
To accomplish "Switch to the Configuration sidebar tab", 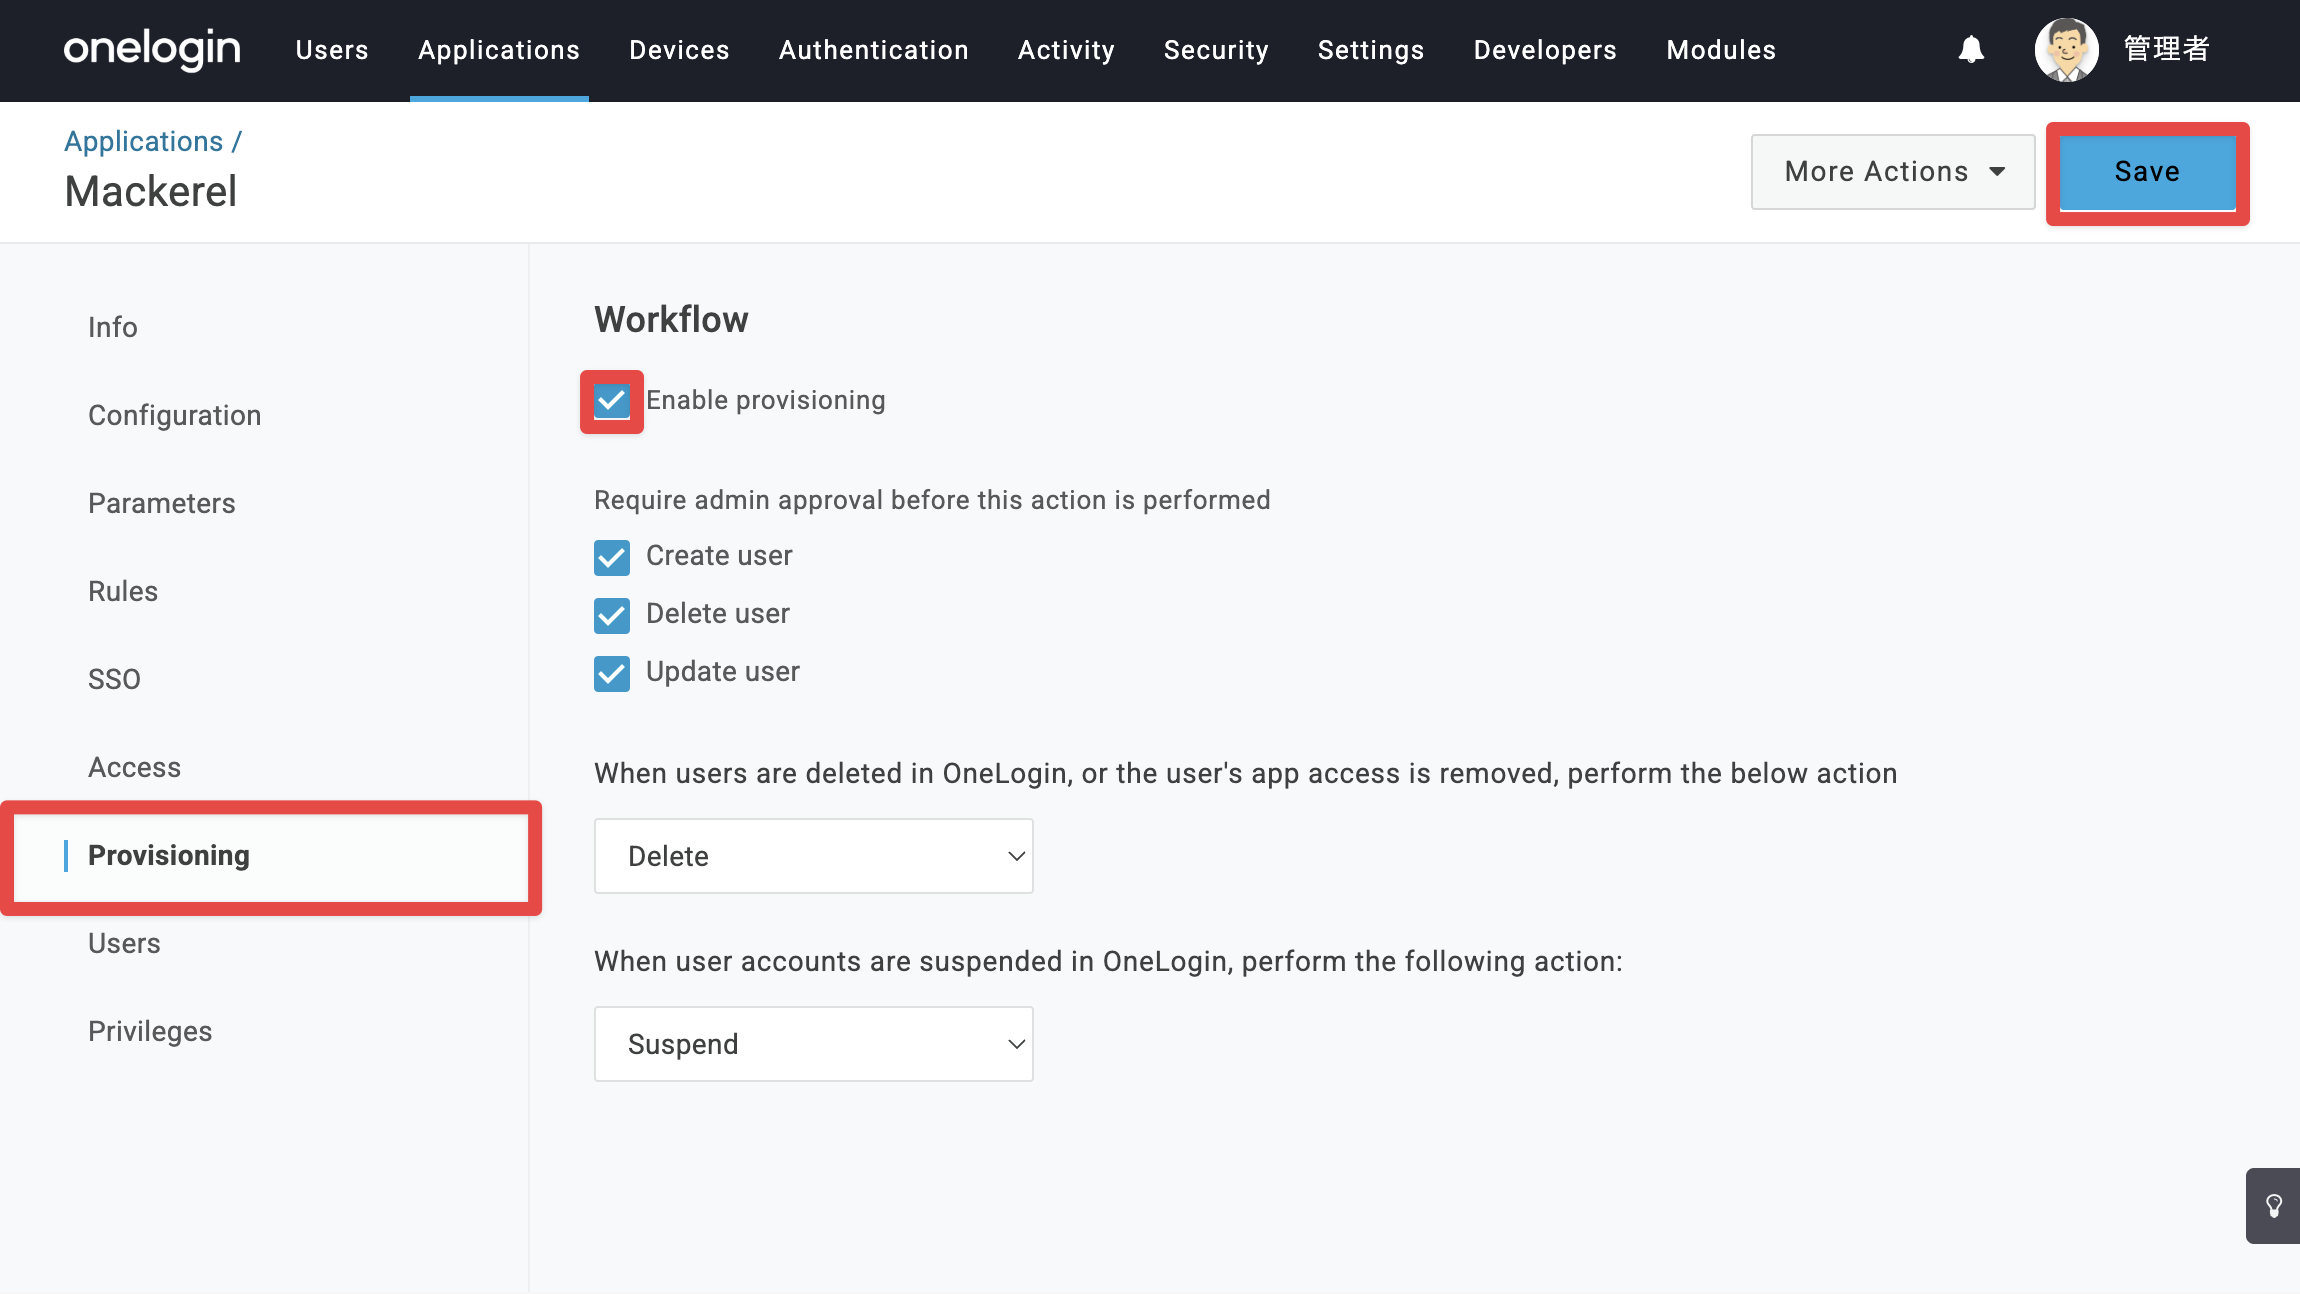I will click(175, 415).
